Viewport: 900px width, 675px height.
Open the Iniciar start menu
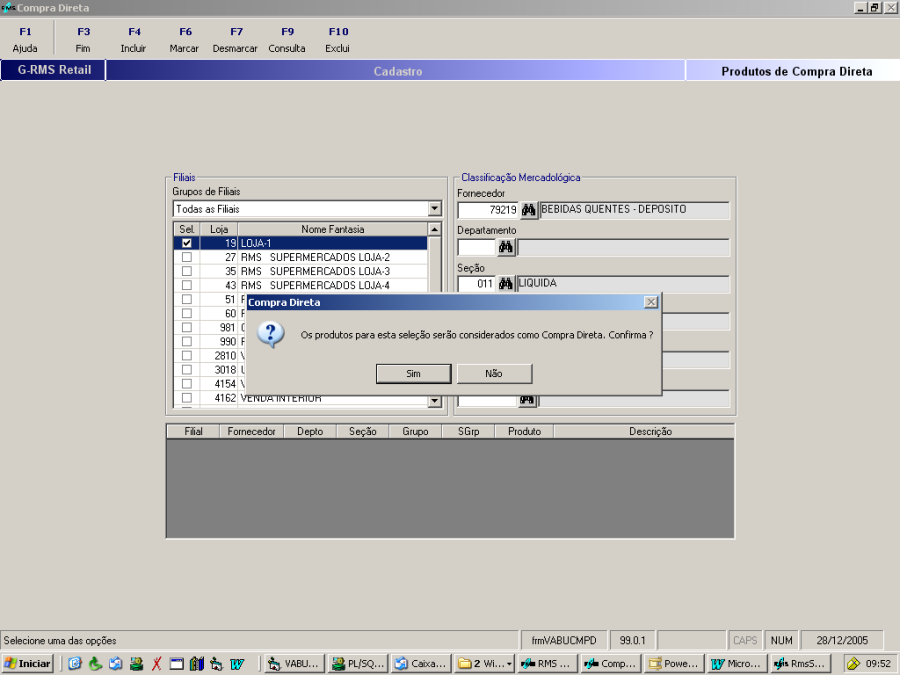point(28,664)
